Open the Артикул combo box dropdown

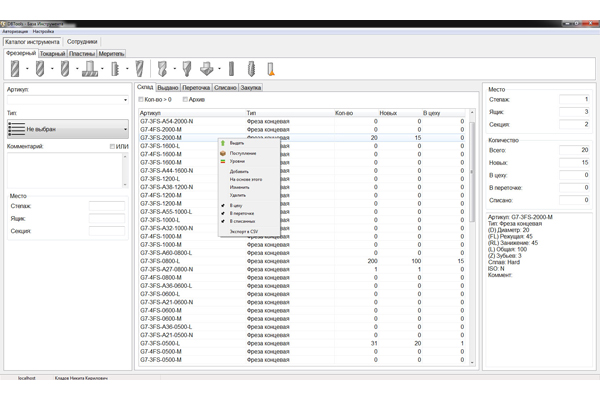pyautogui.click(x=125, y=100)
